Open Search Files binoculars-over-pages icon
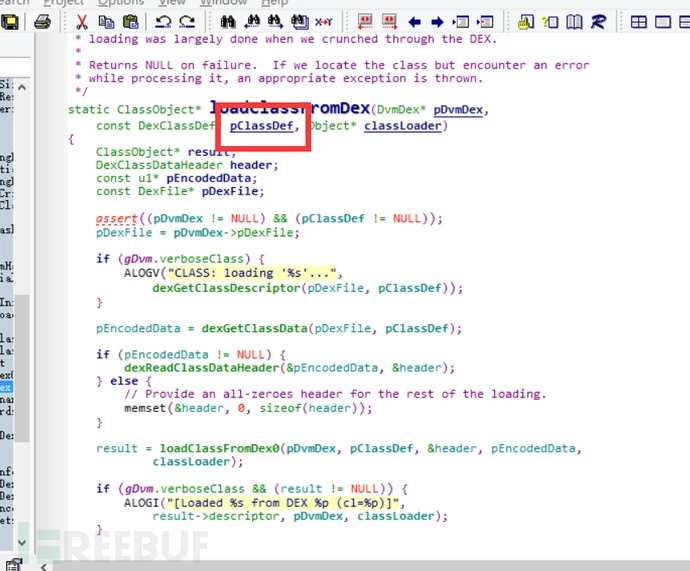690x571 pixels. point(300,22)
